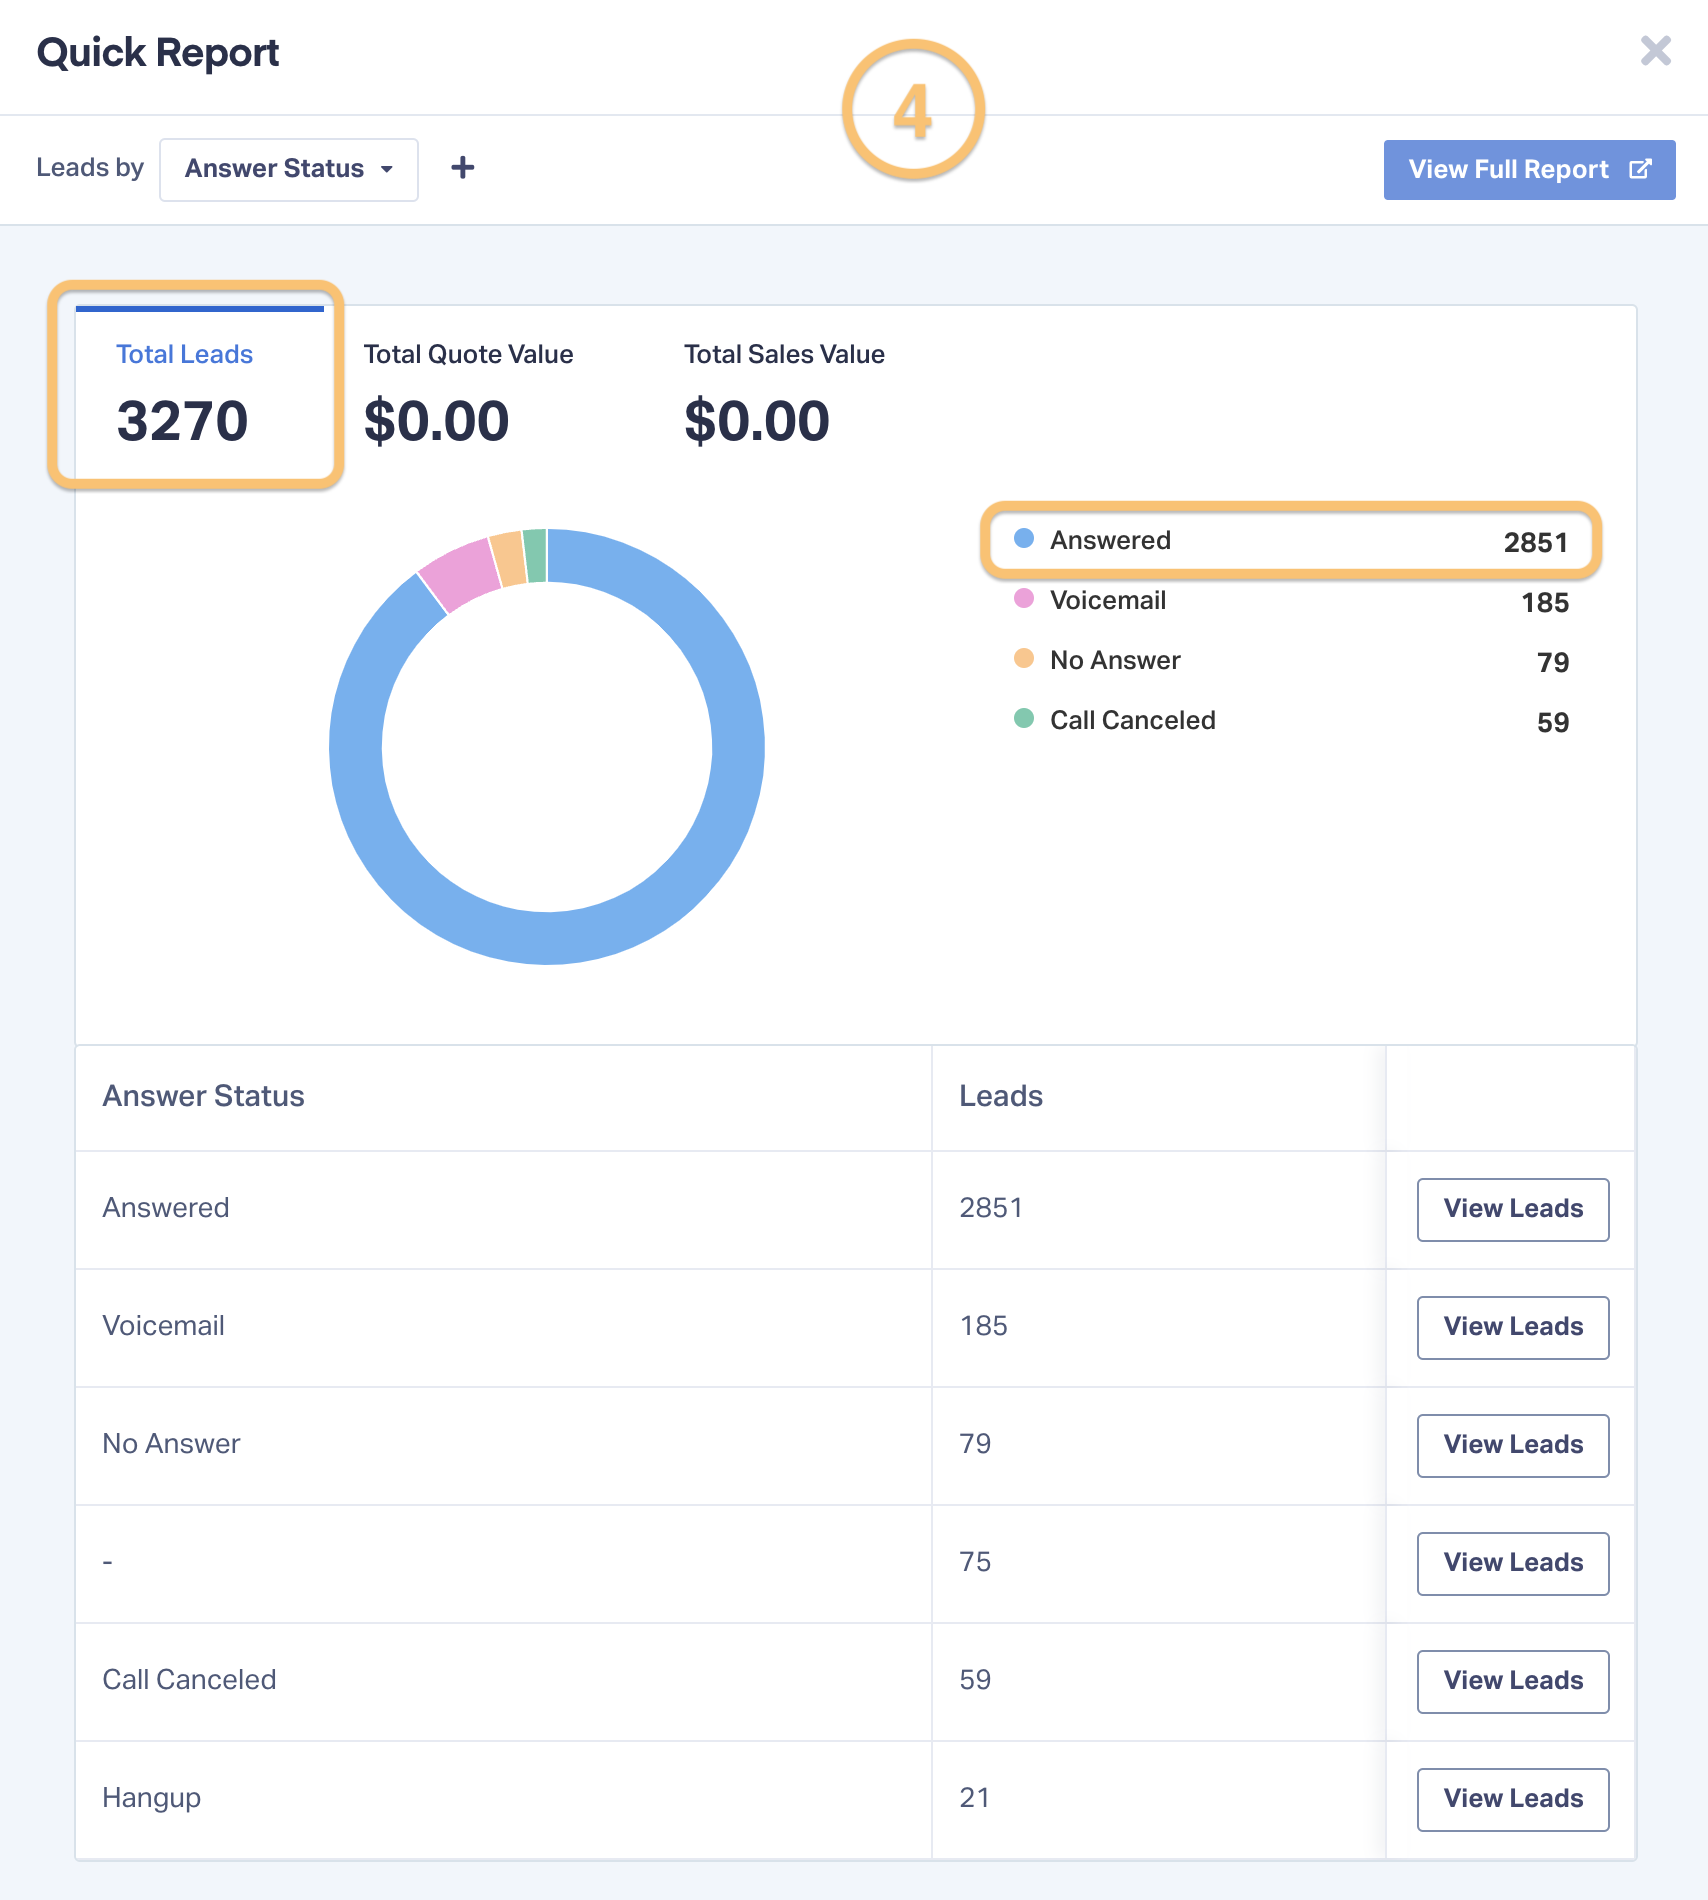Click the pink Voicemail donut segment
The height and width of the screenshot is (1900, 1708).
(462, 576)
